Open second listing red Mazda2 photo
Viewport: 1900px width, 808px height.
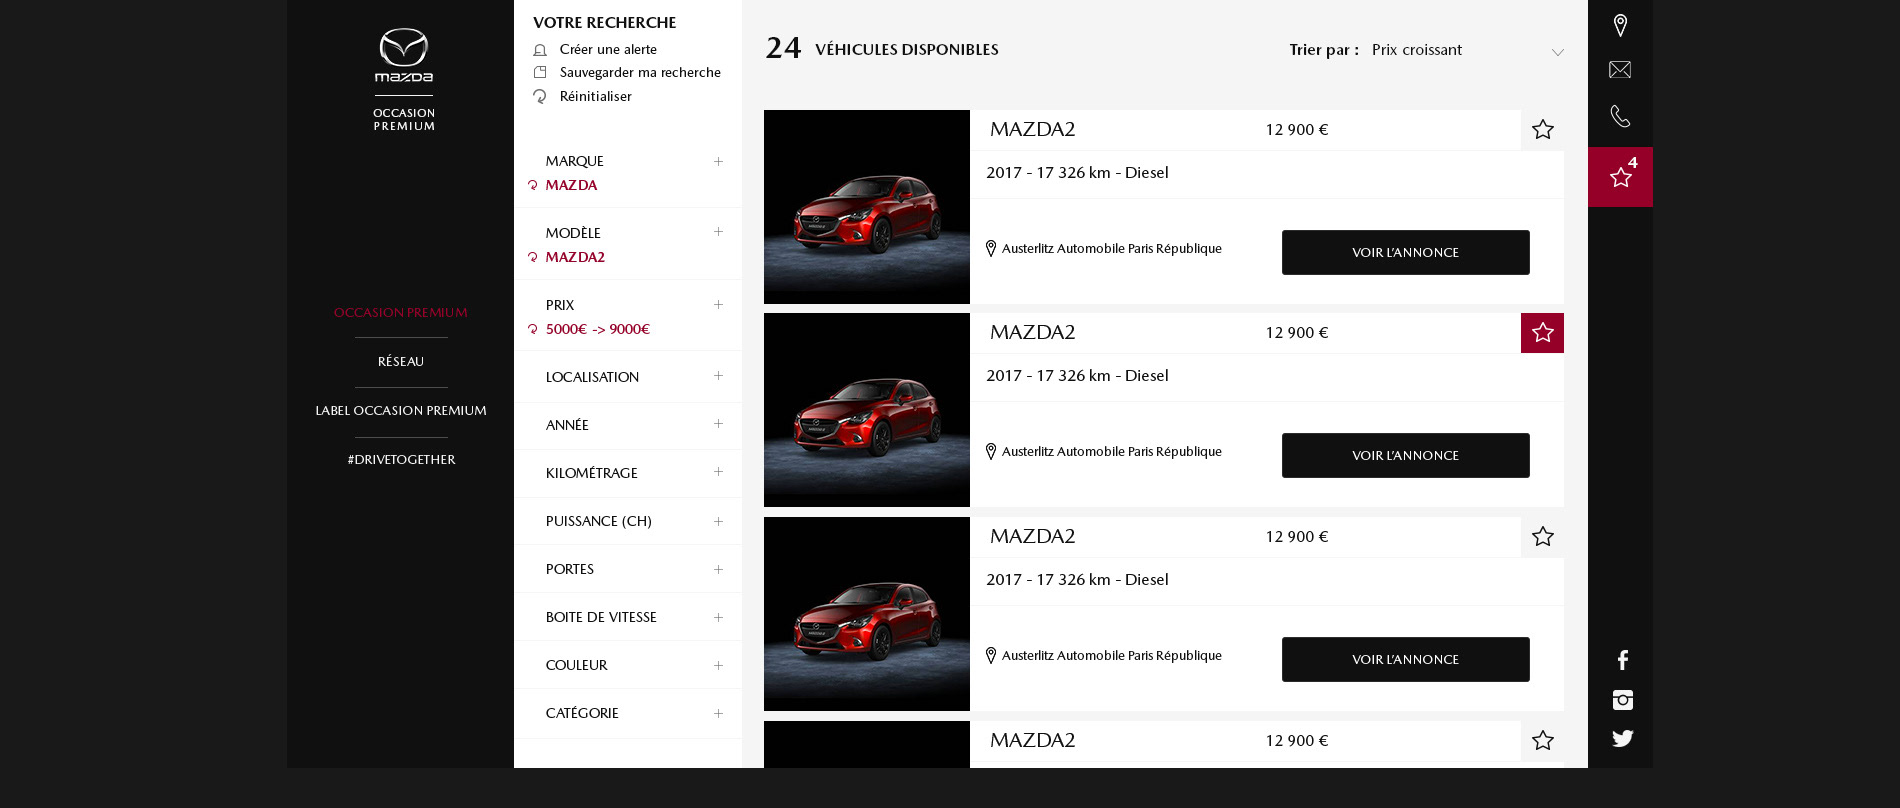(867, 410)
